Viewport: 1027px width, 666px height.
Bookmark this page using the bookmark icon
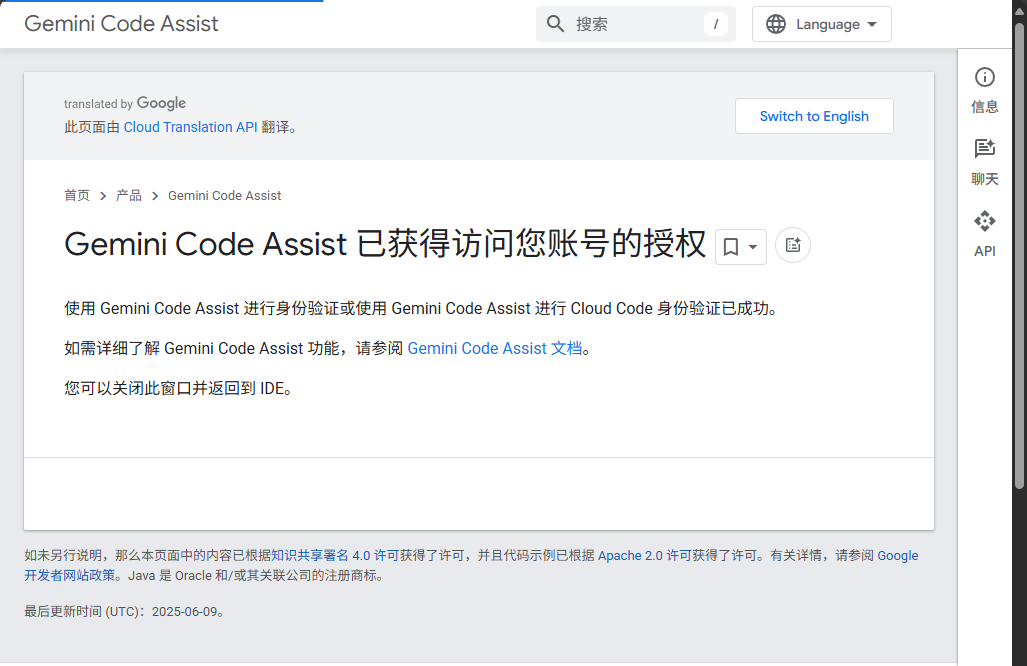tap(730, 245)
